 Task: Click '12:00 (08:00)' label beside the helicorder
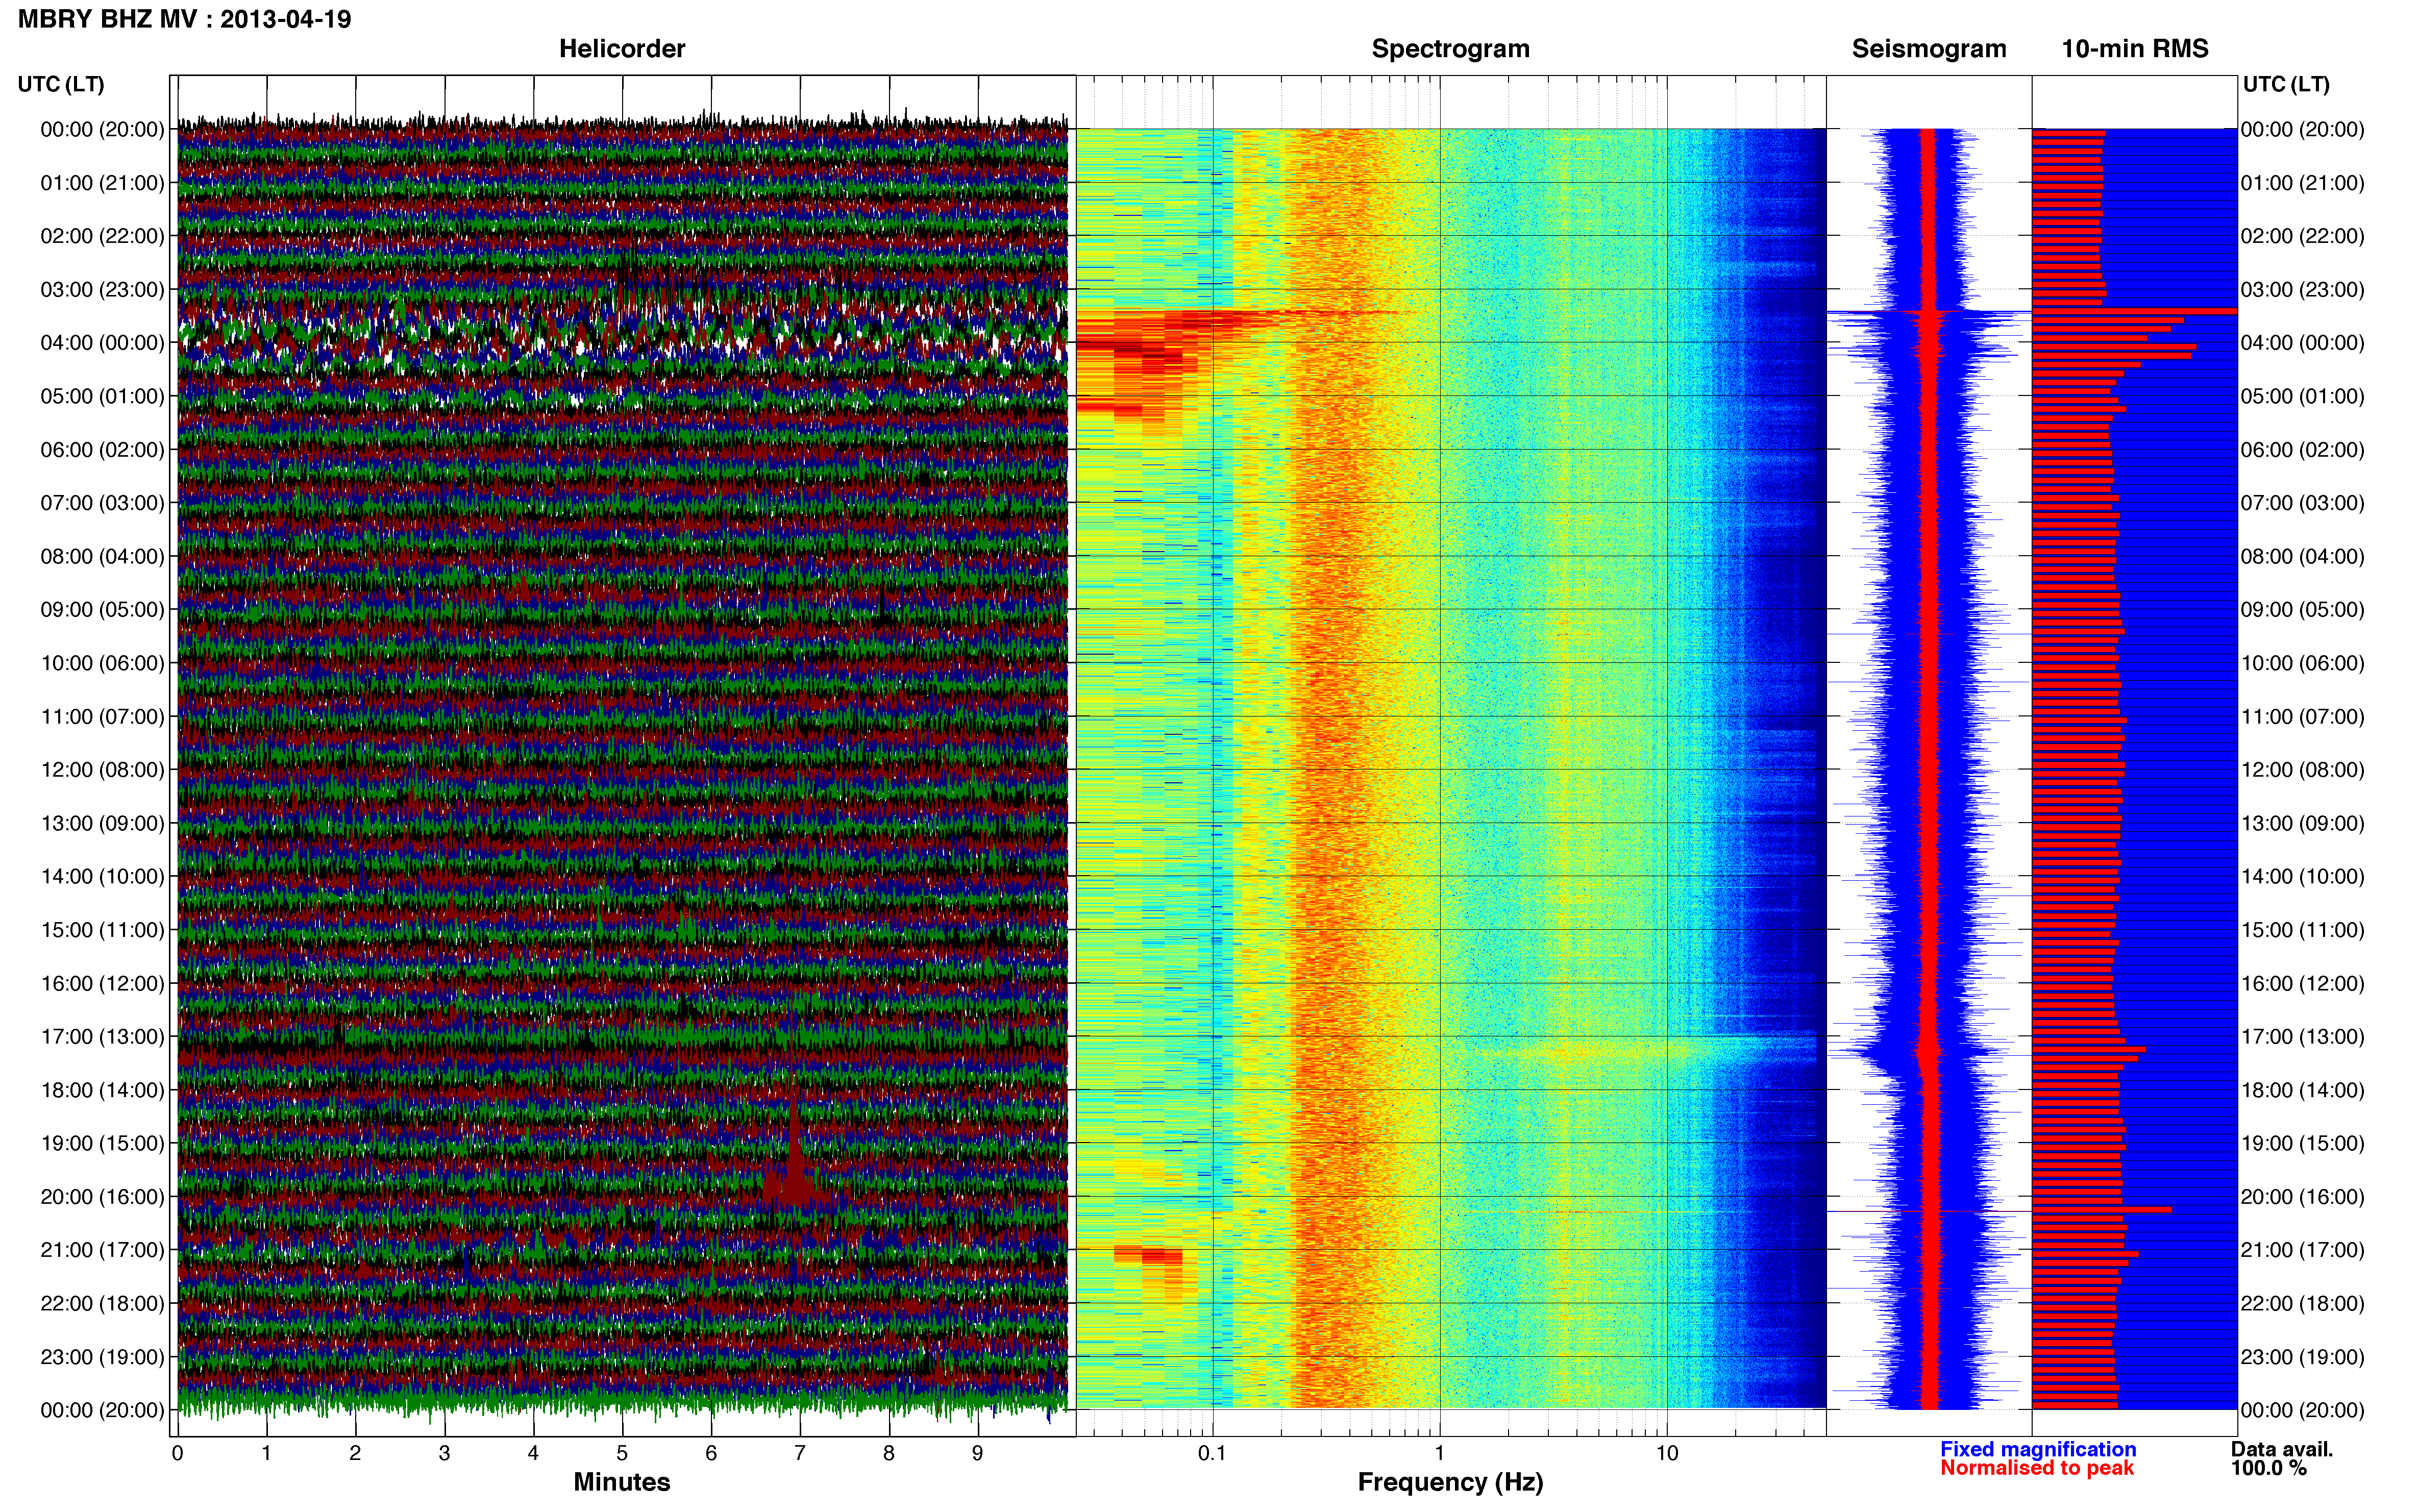pyautogui.click(x=102, y=770)
